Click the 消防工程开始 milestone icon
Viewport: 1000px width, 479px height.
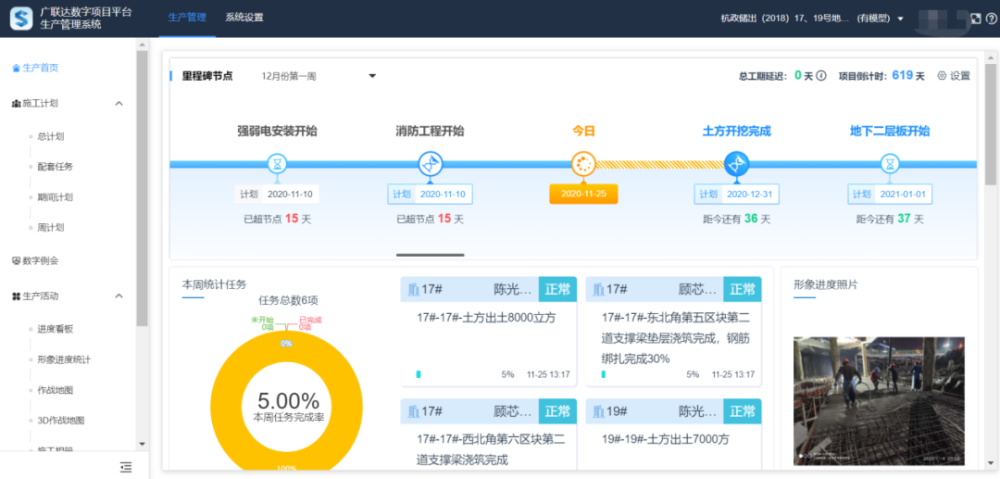[x=430, y=164]
